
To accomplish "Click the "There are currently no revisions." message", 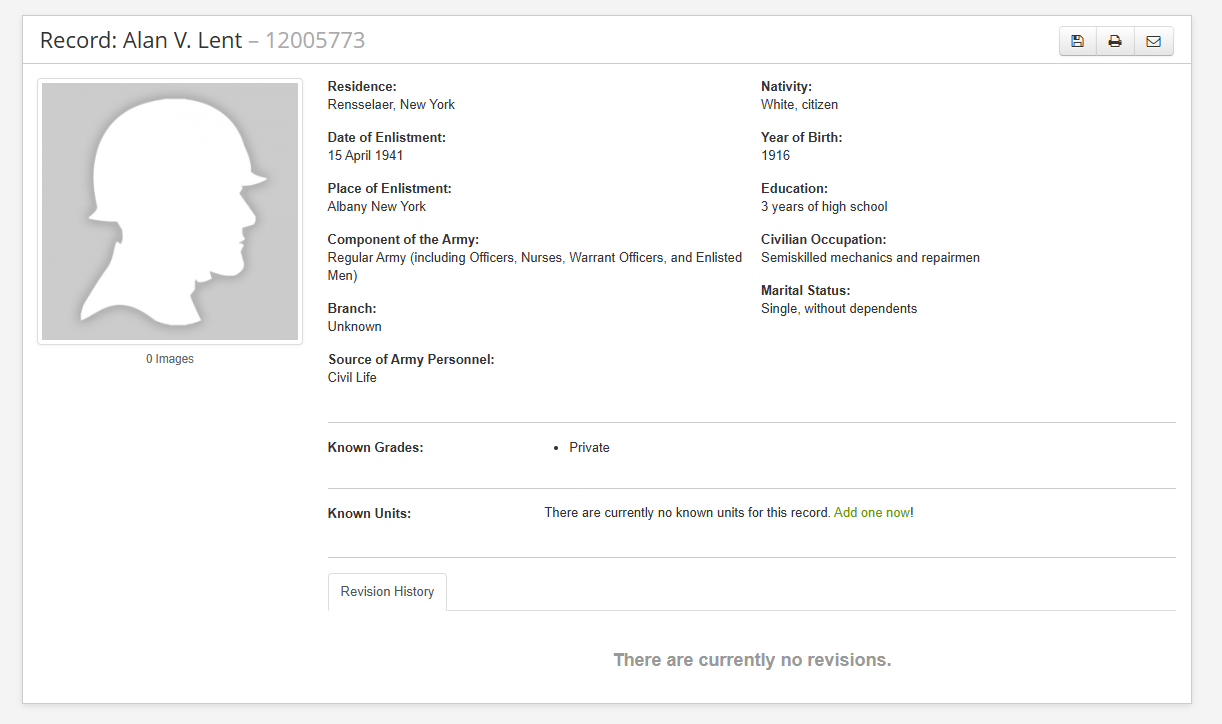I will 752,660.
